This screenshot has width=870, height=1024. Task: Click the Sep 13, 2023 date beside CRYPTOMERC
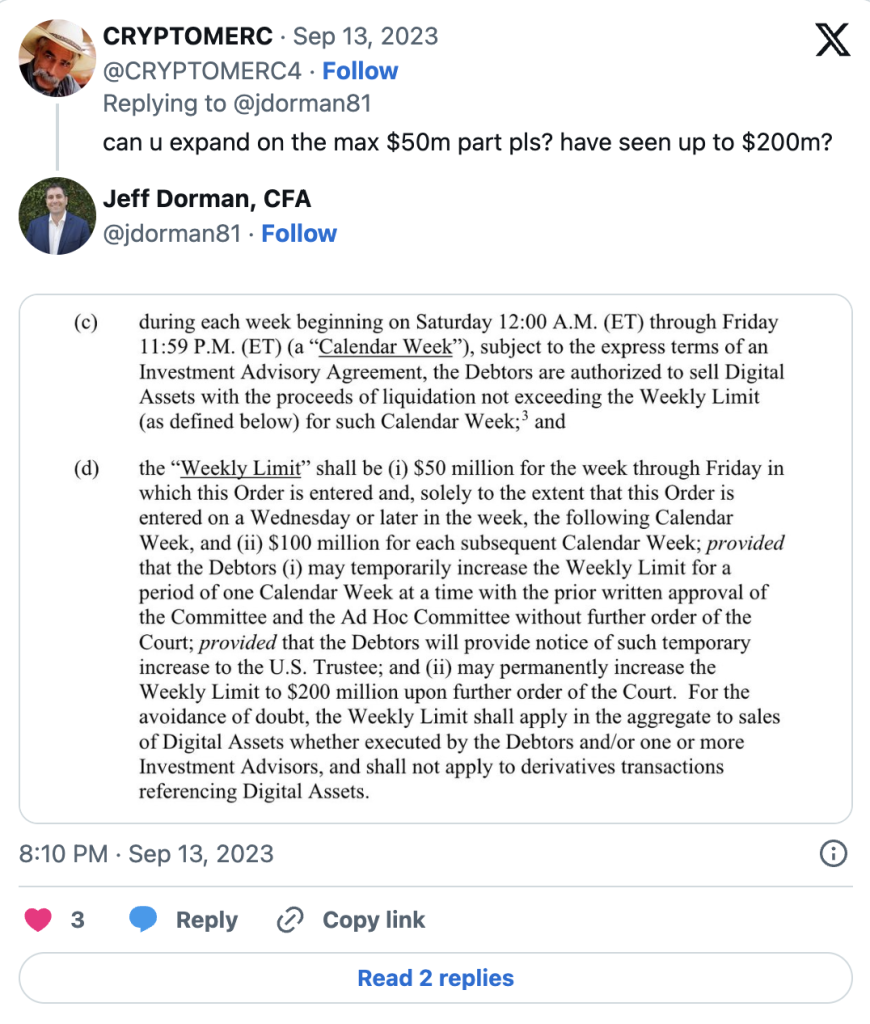(x=365, y=37)
